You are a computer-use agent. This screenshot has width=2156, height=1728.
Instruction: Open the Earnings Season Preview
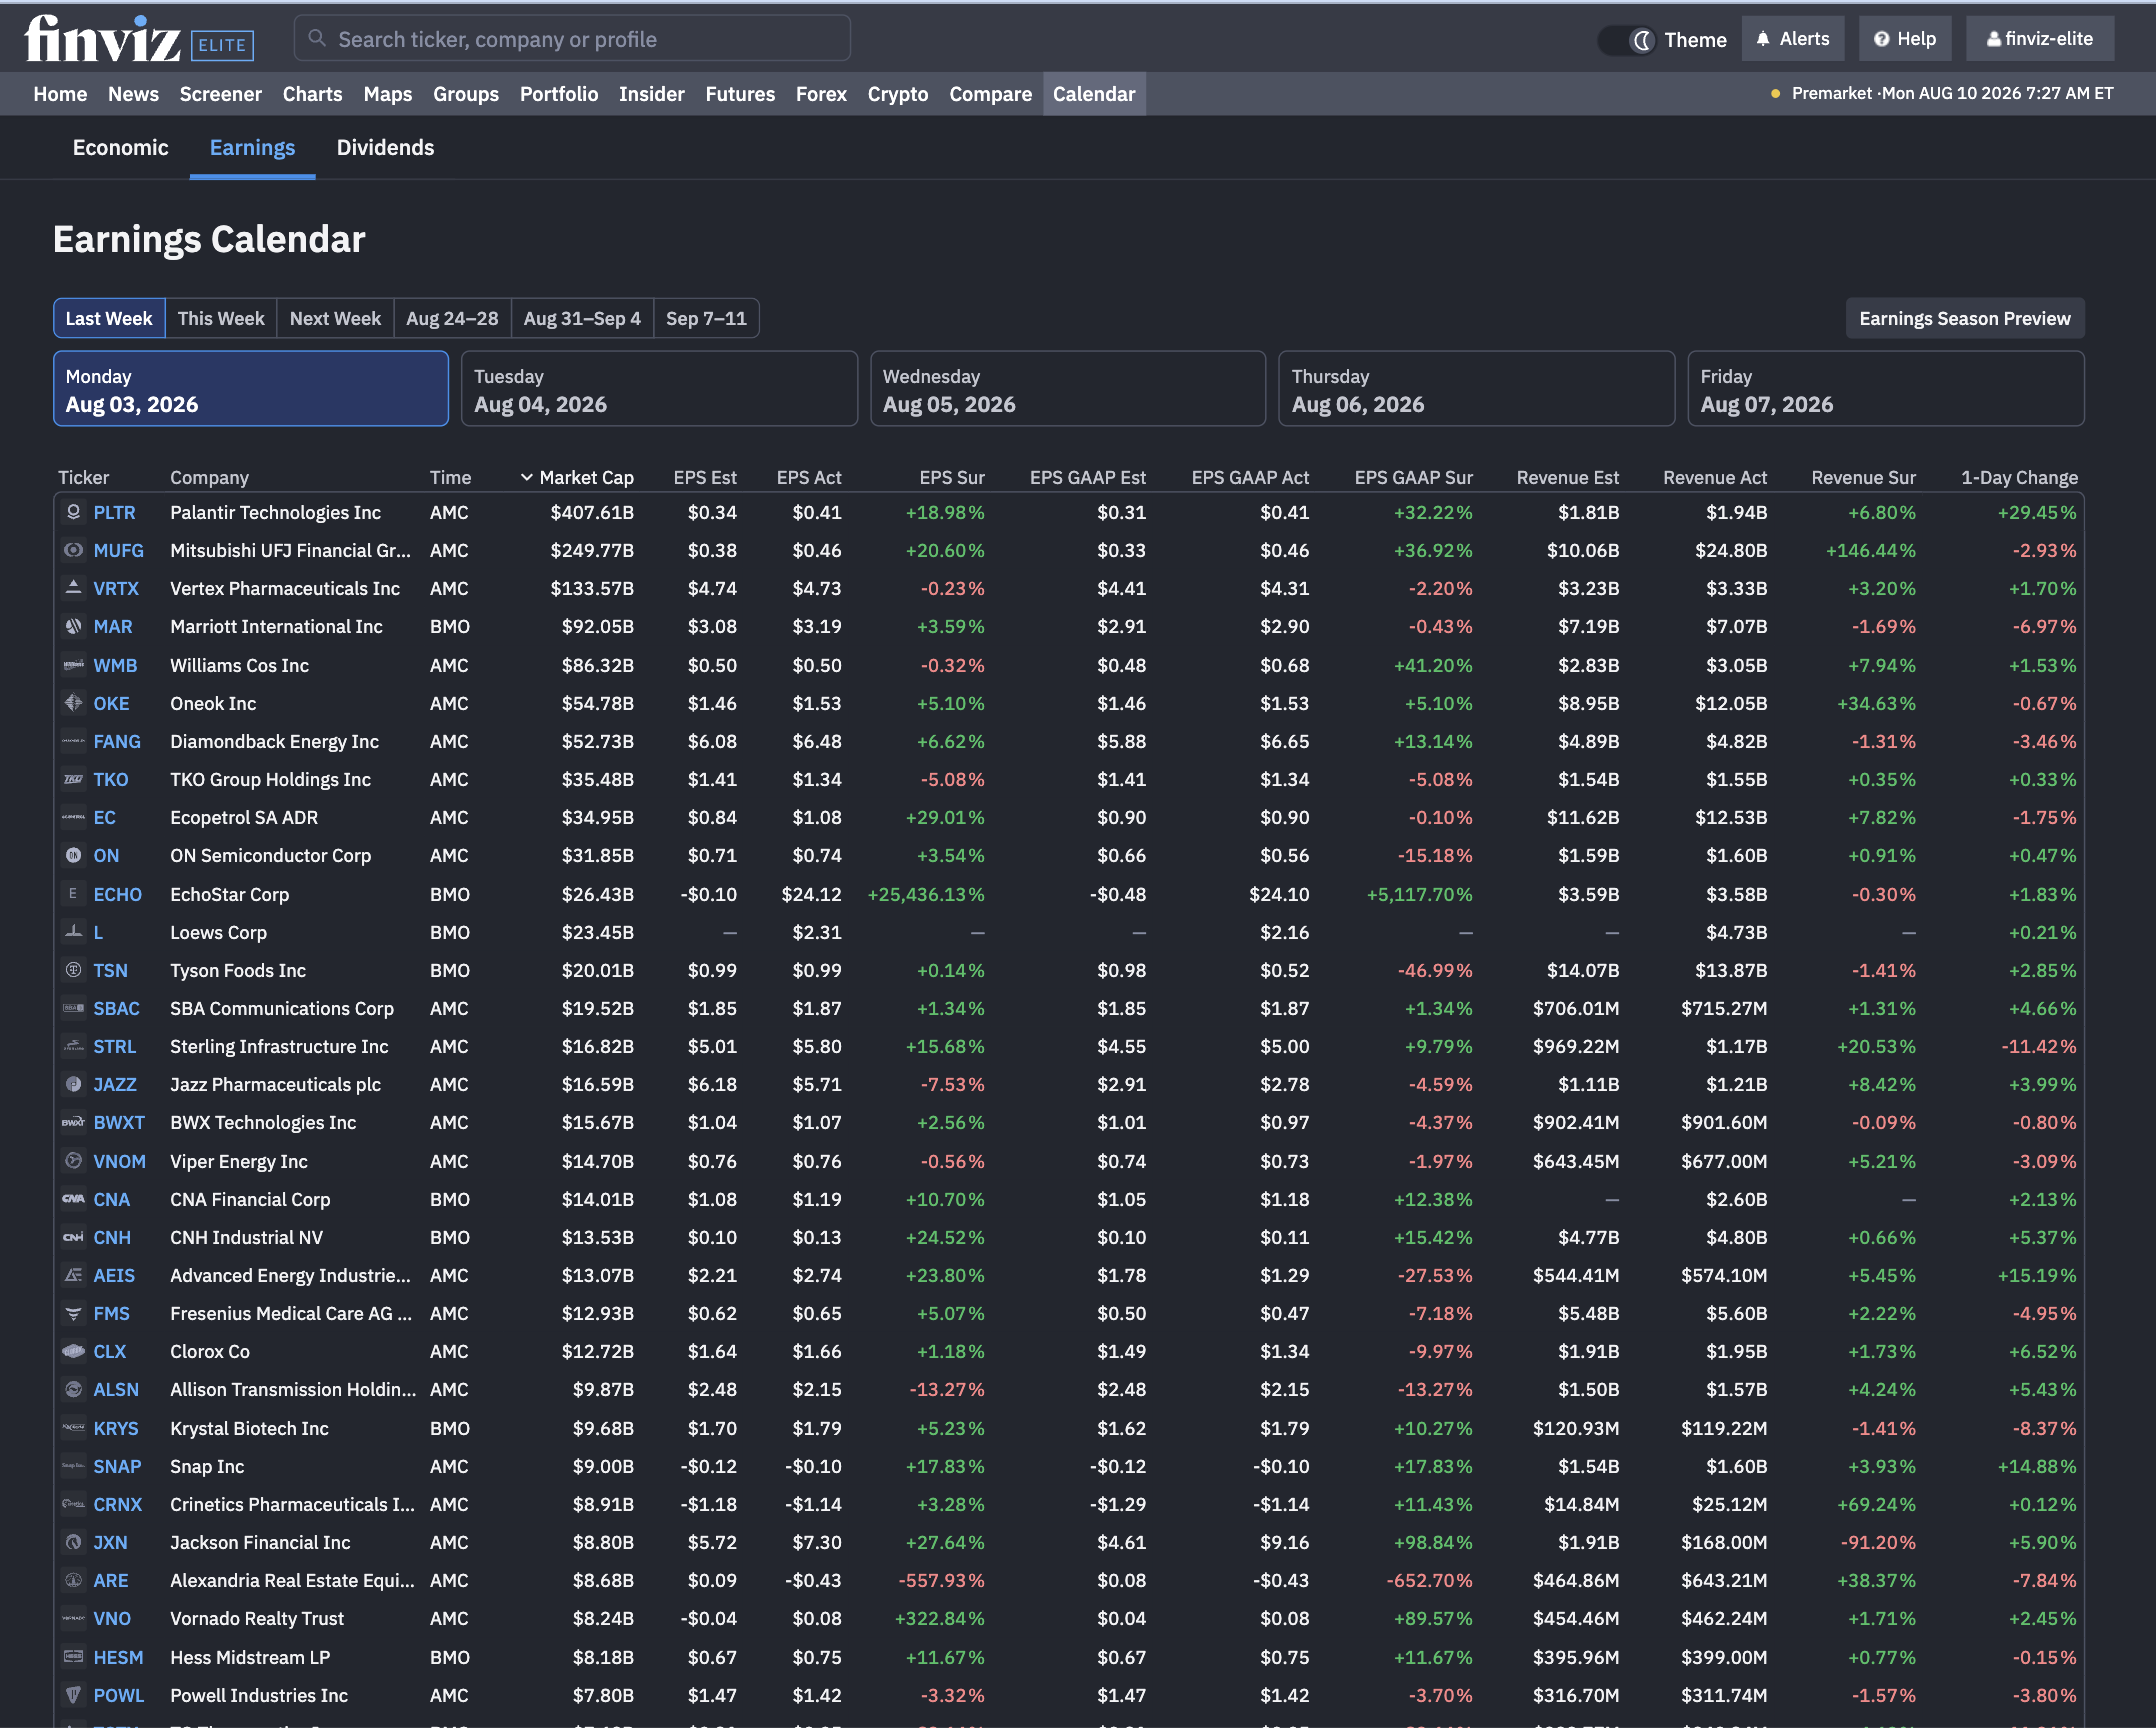1965,318
